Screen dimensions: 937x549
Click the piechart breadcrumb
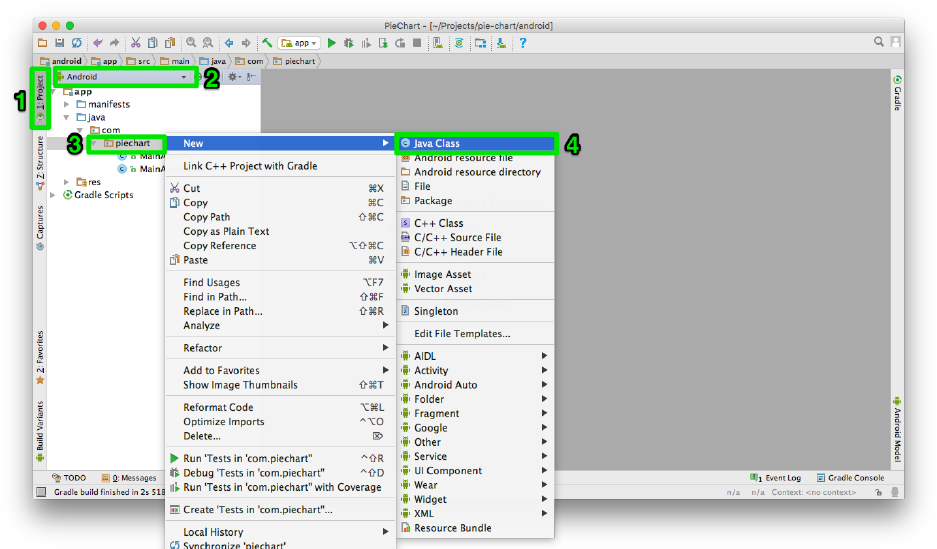tap(294, 61)
